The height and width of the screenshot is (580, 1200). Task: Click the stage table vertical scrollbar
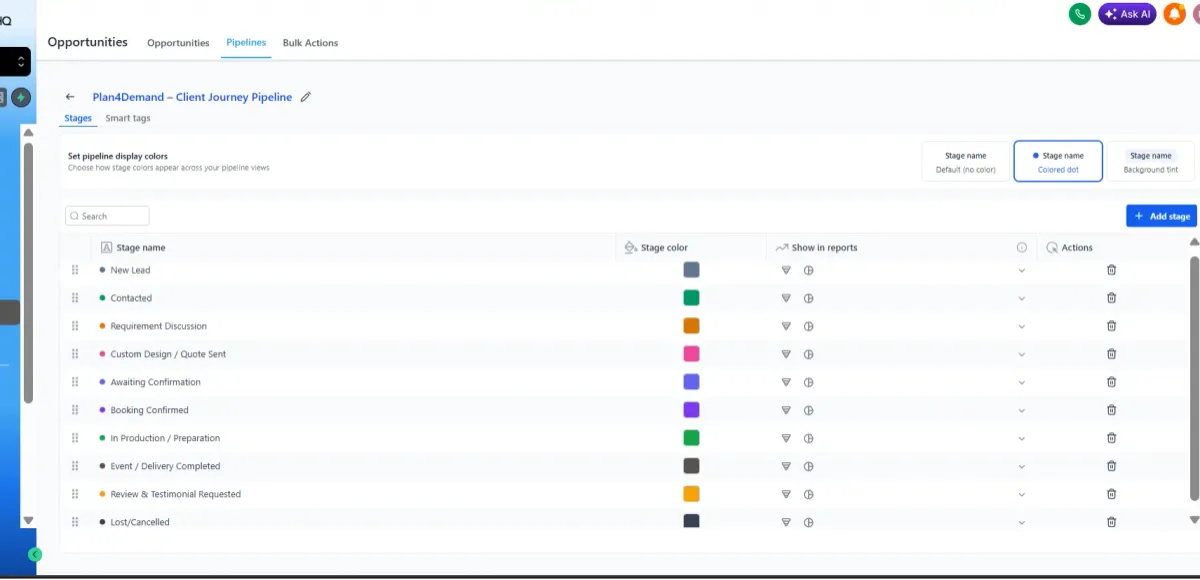1194,380
